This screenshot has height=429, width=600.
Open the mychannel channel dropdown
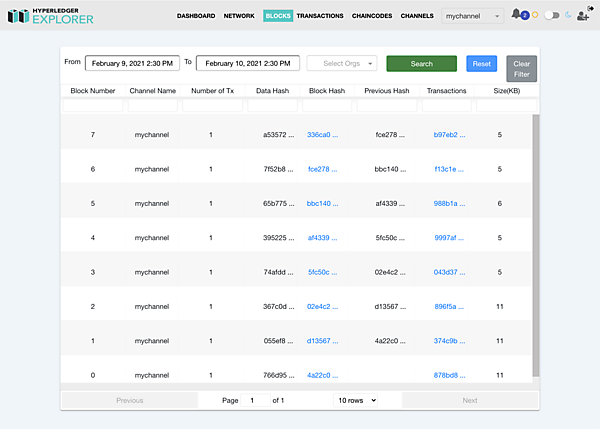(472, 16)
